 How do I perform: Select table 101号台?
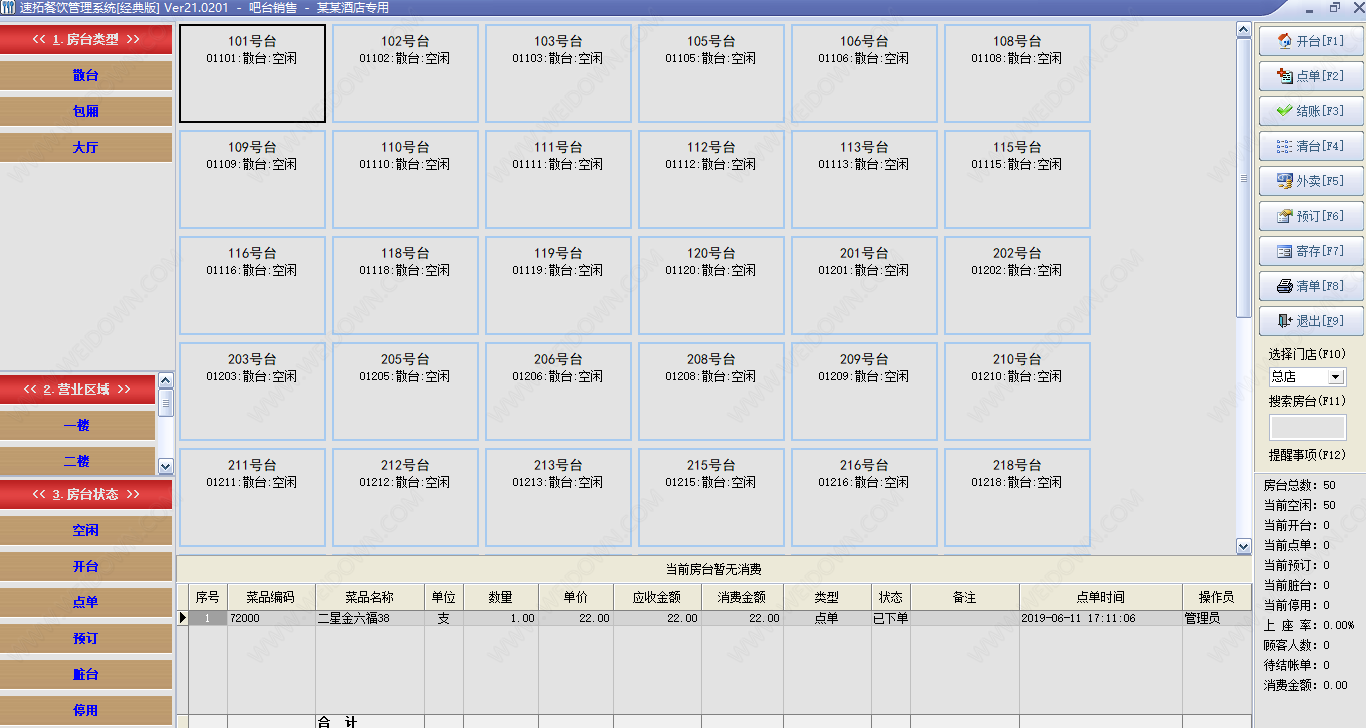click(x=252, y=73)
